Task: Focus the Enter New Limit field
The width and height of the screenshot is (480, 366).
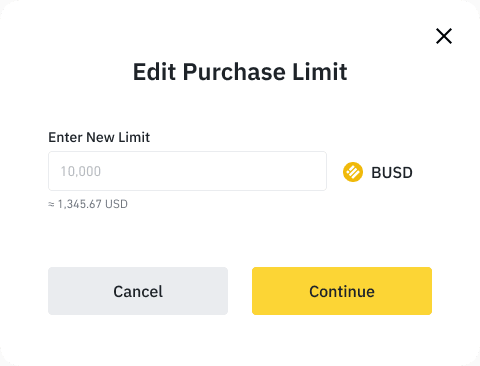Action: pyautogui.click(x=187, y=171)
